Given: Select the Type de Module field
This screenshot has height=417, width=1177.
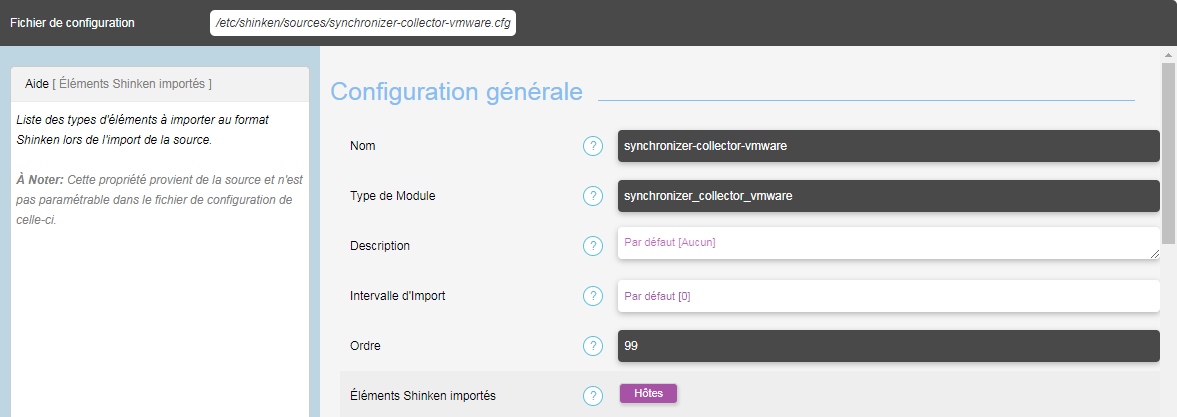Looking at the screenshot, I should 888,196.
